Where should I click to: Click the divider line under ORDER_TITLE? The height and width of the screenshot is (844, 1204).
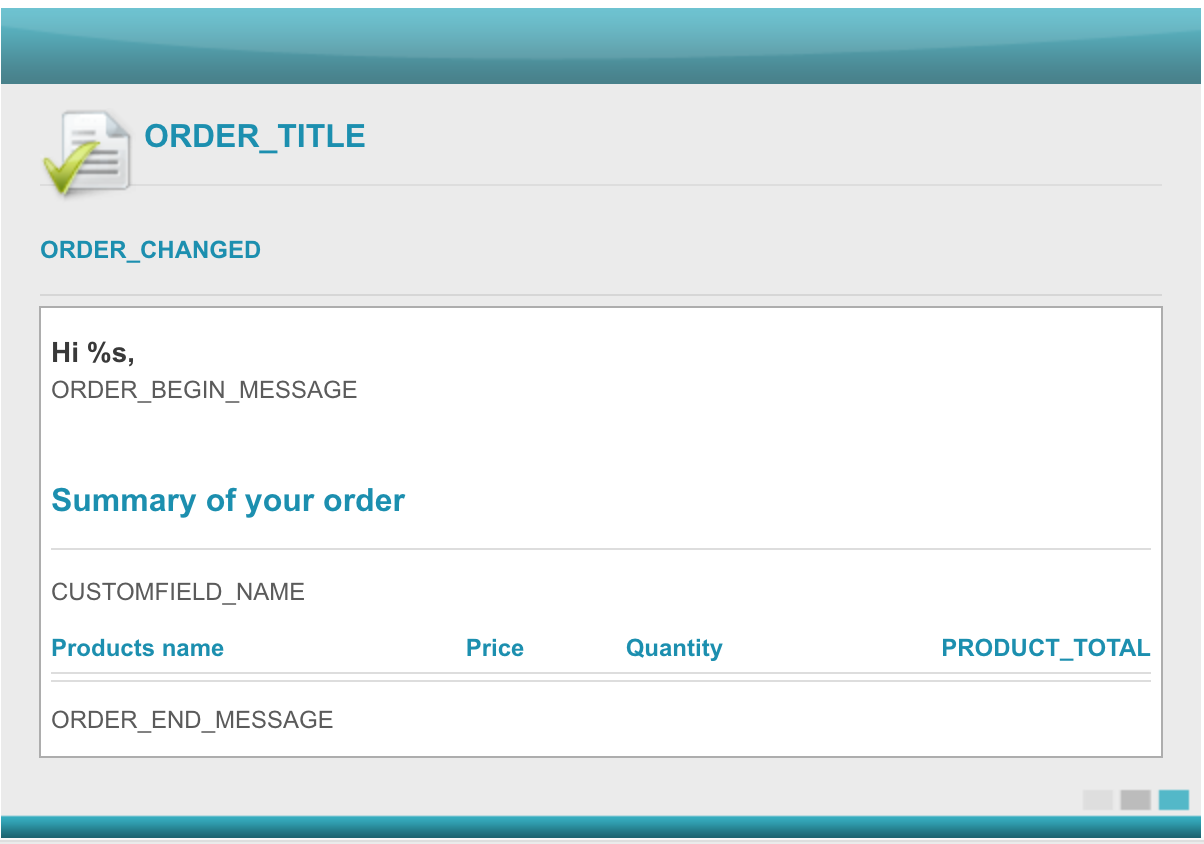click(x=640, y=185)
